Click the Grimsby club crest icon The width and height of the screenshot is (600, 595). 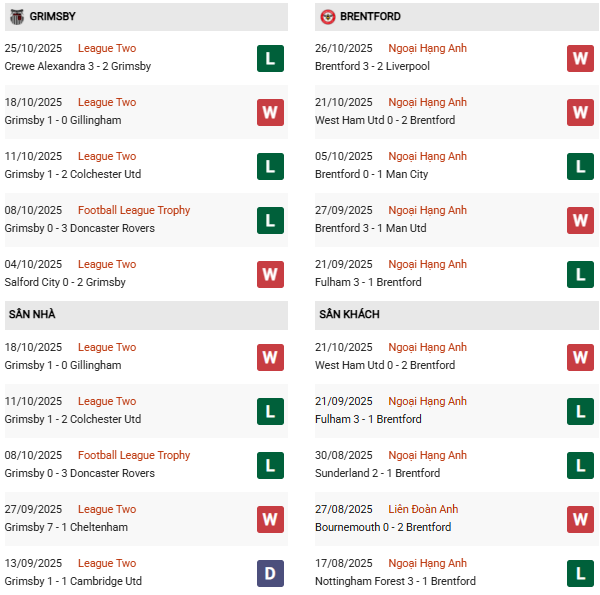[17, 17]
